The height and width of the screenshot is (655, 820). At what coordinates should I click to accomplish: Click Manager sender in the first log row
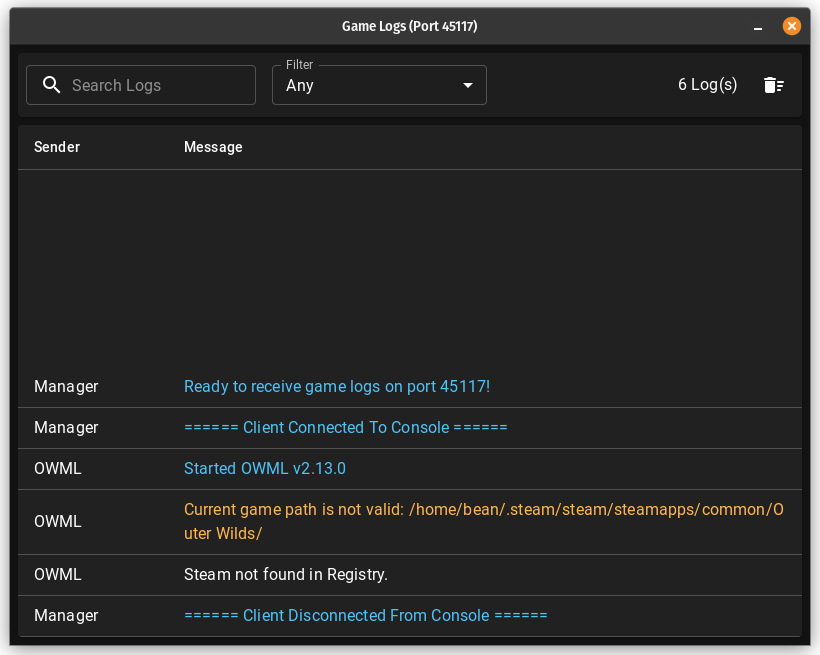(66, 386)
